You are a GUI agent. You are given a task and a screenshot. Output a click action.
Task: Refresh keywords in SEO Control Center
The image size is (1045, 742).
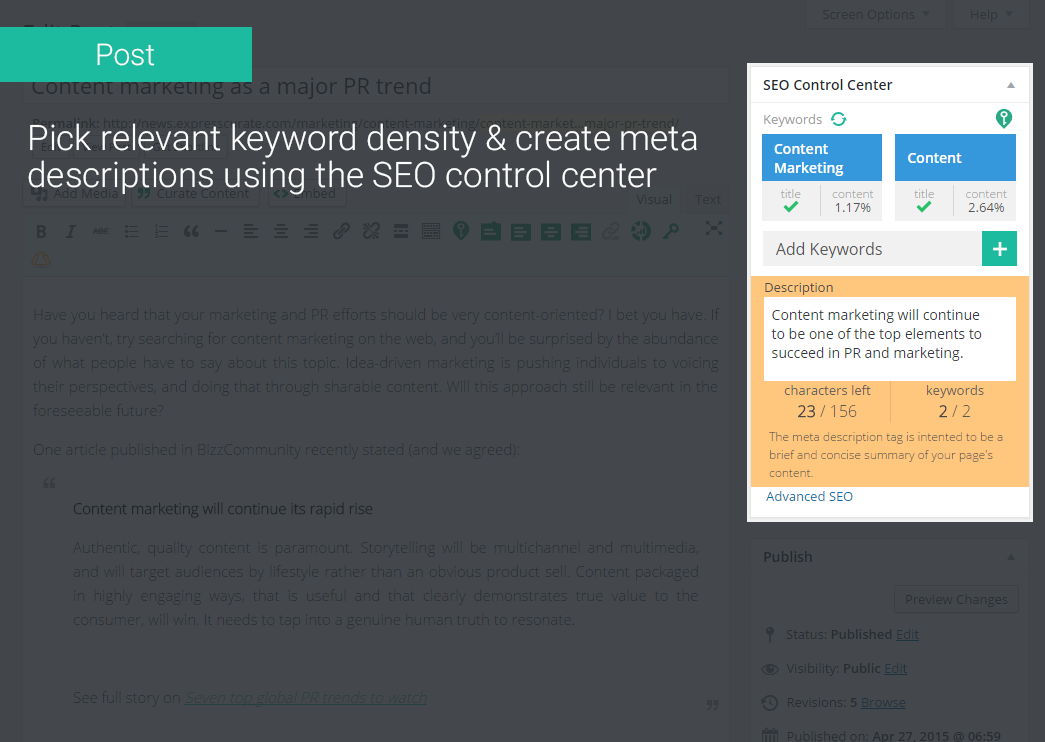(x=838, y=119)
